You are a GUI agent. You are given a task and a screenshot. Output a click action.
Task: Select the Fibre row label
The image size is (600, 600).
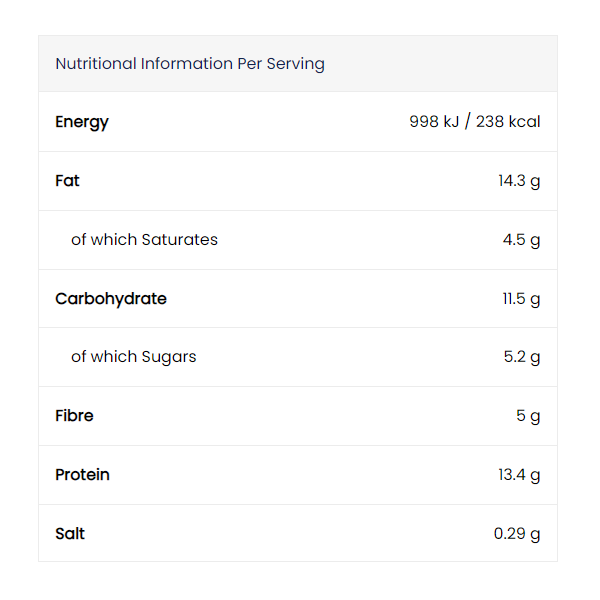[x=74, y=416]
